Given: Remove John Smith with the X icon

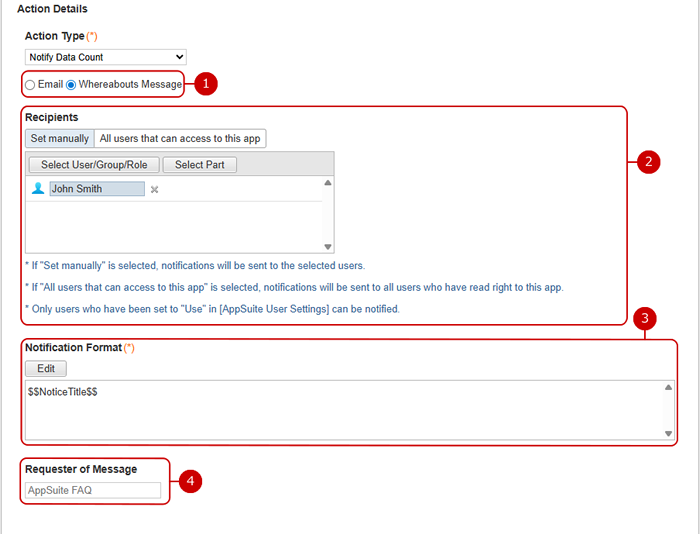Looking at the screenshot, I should [155, 189].
